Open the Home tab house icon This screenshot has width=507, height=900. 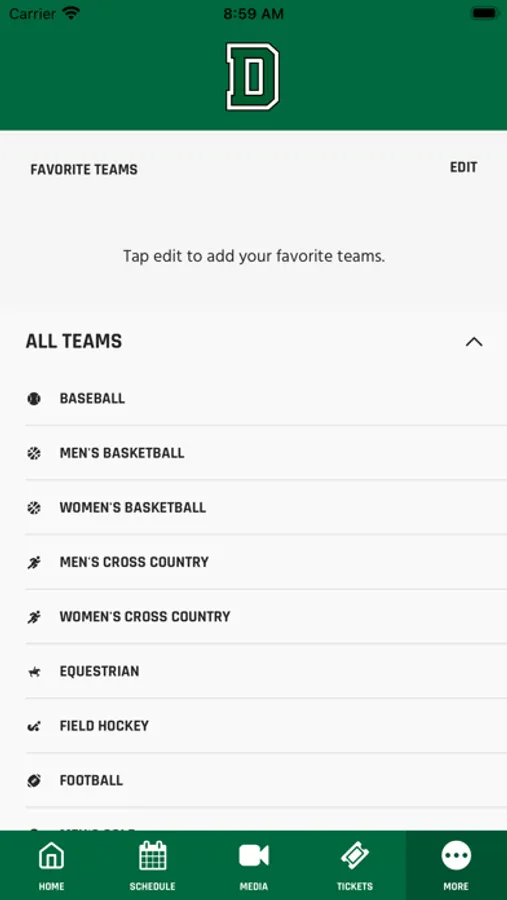[x=51, y=856]
